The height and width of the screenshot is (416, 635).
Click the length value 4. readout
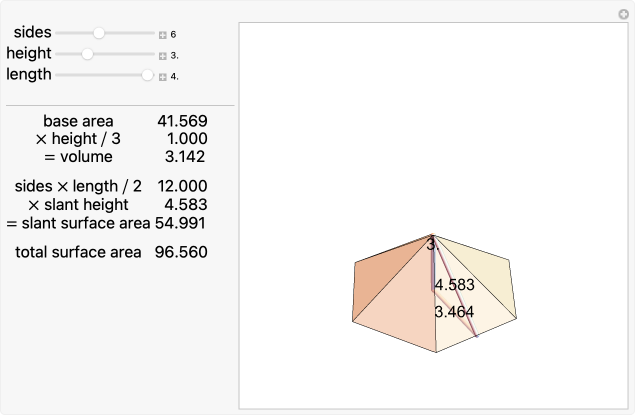tap(174, 76)
